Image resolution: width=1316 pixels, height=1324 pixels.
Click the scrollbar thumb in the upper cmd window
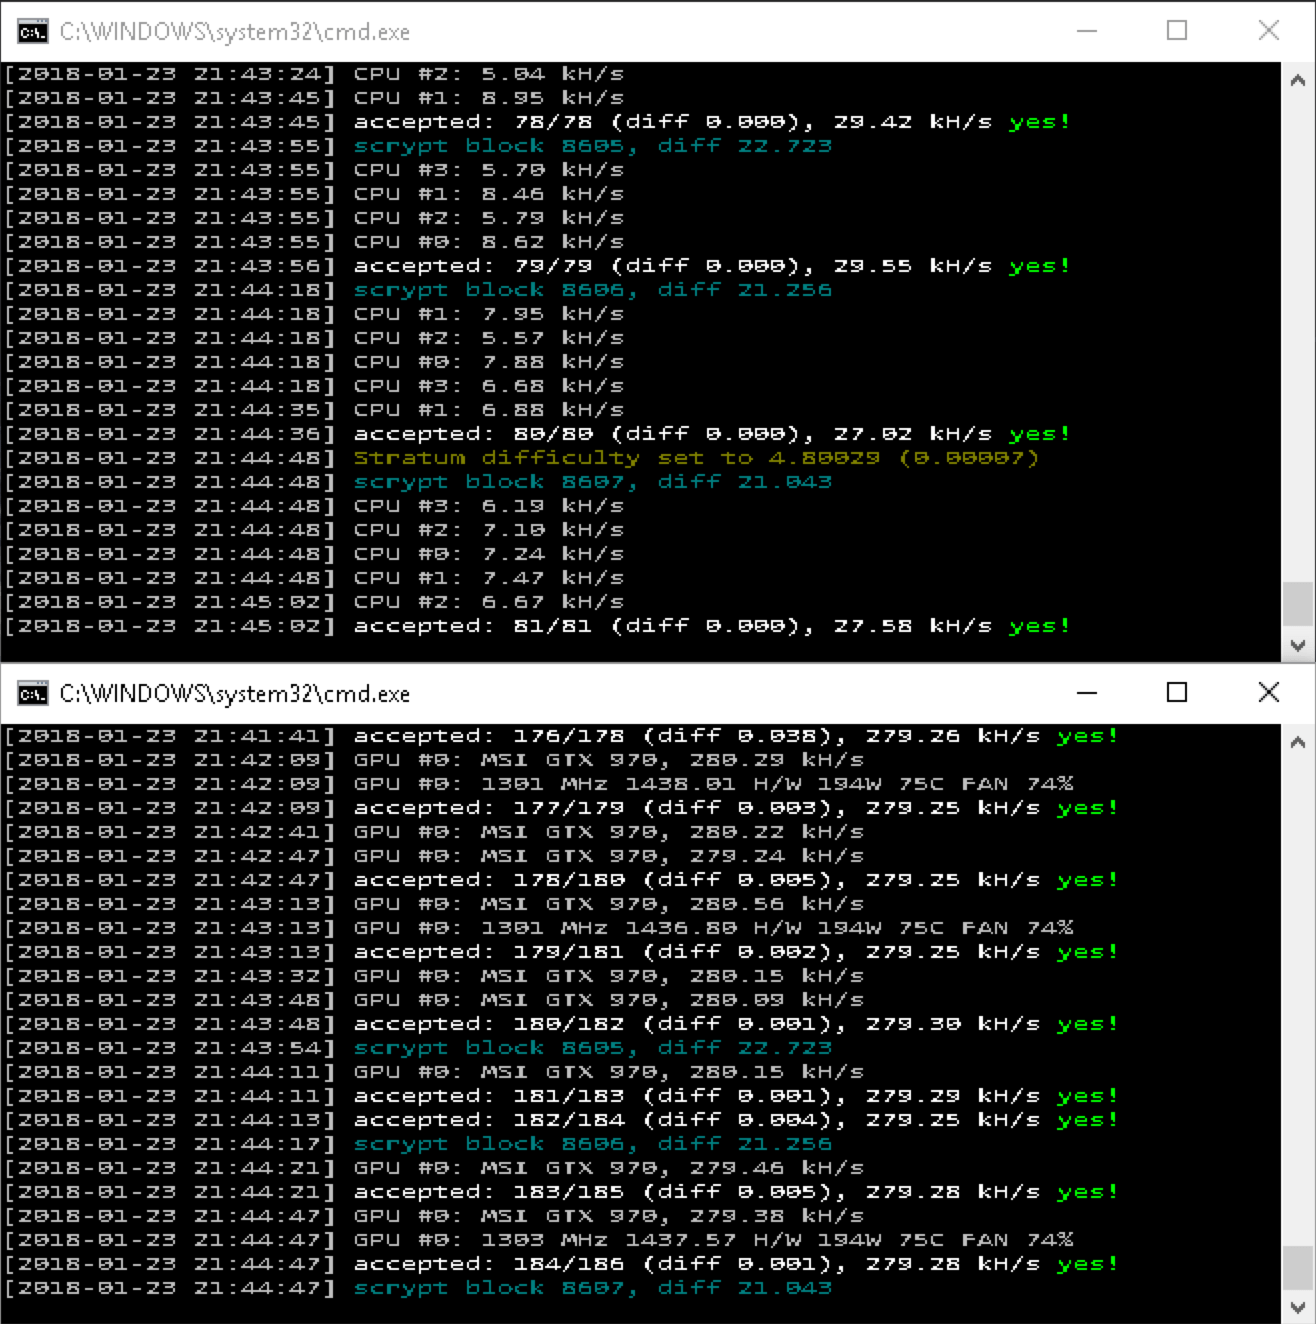point(1298,604)
